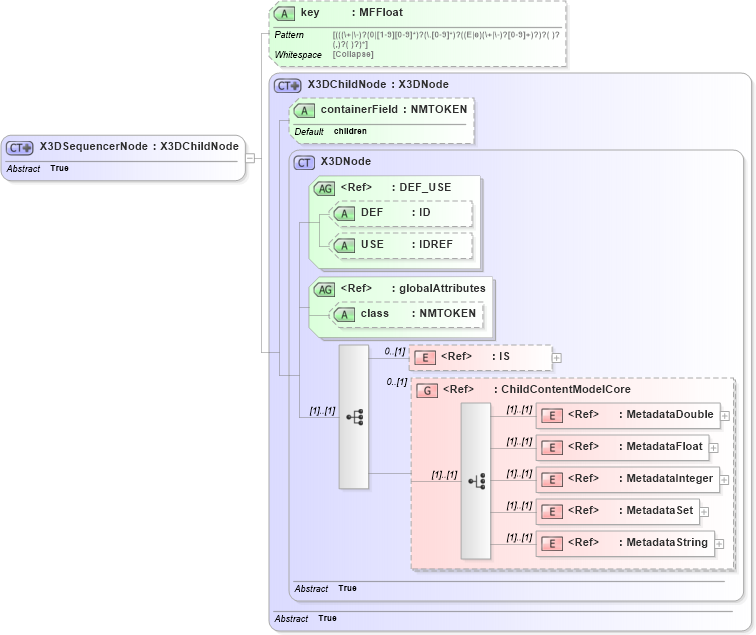
Task: Select the X3DNode title text
Action: point(346,162)
